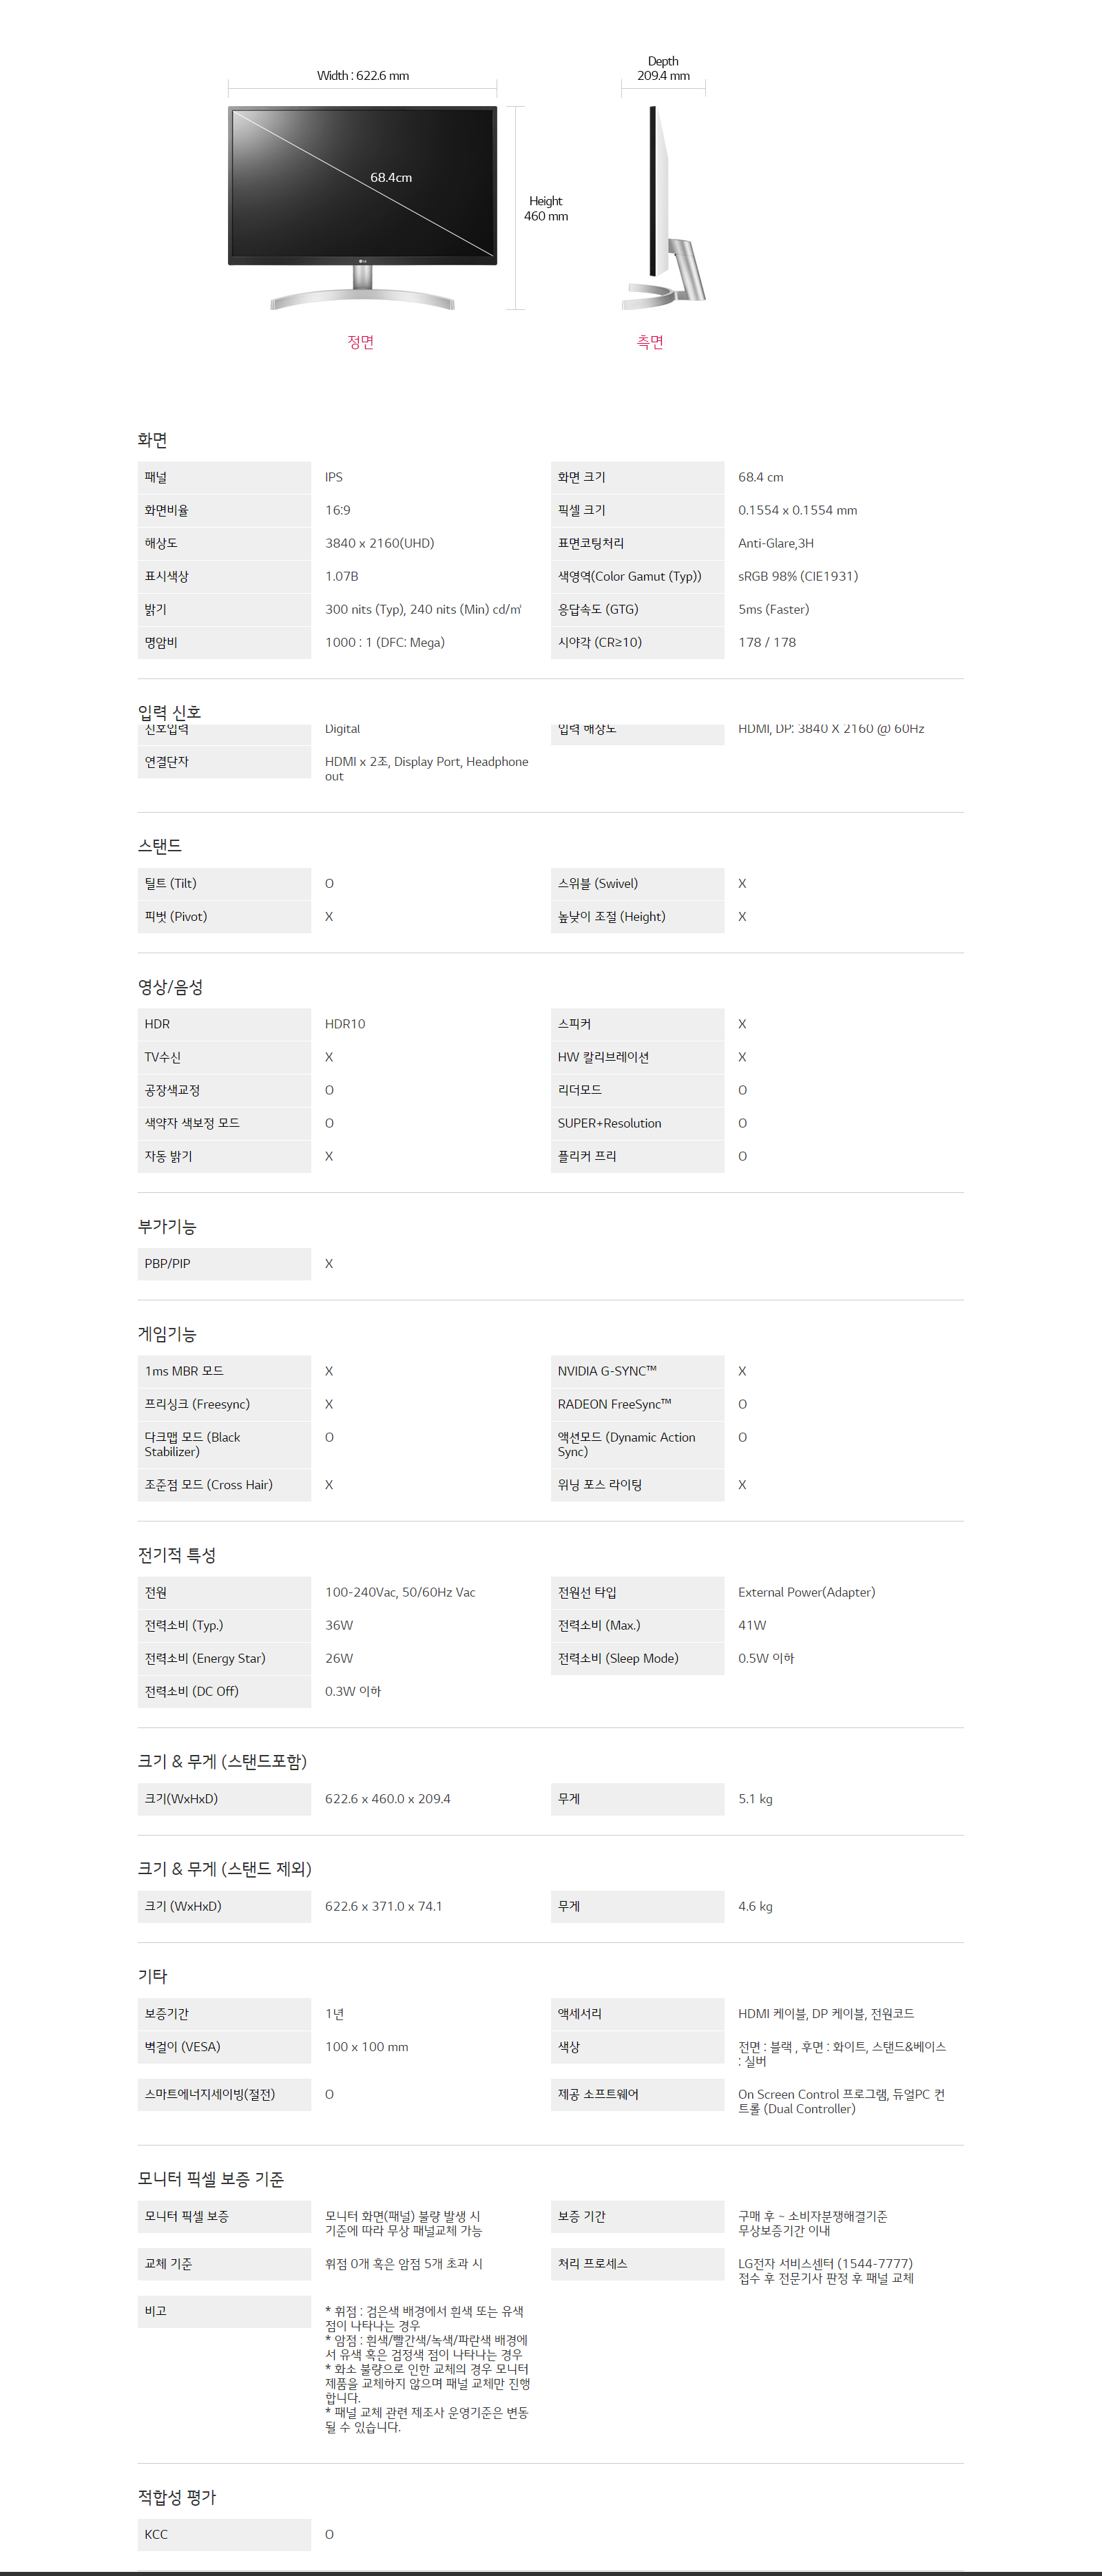Screen dimensions: 1102x2576
Task: Select the 스탠드 section heading
Action: pos(160,846)
